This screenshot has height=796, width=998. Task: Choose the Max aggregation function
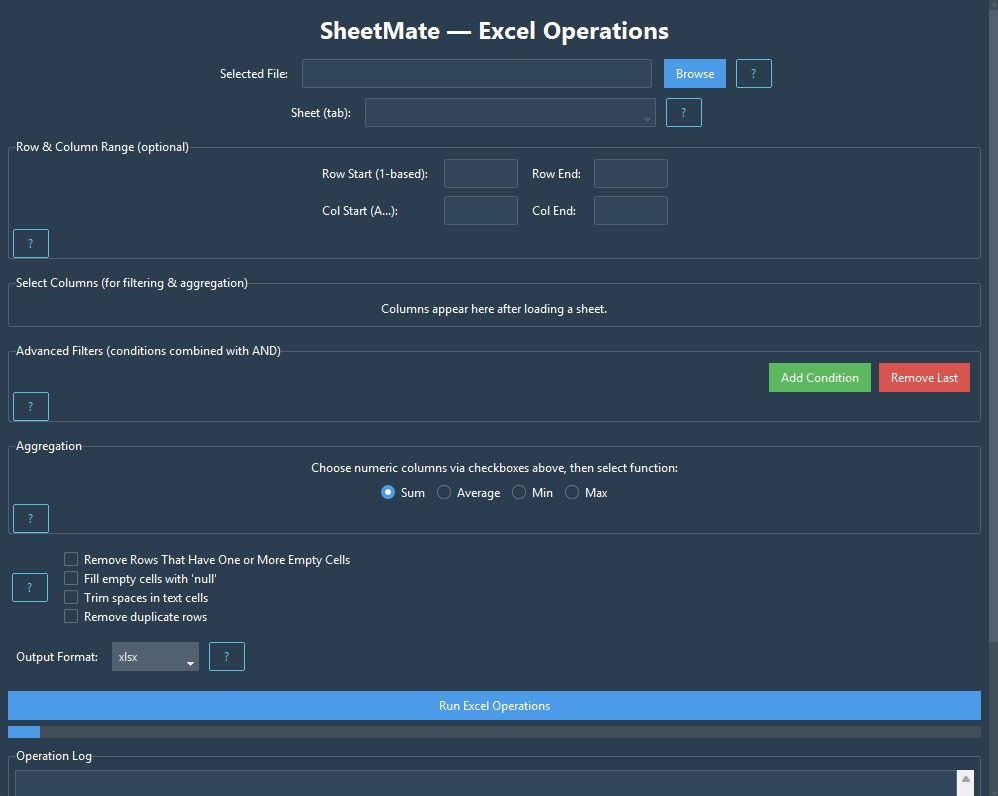(x=572, y=493)
